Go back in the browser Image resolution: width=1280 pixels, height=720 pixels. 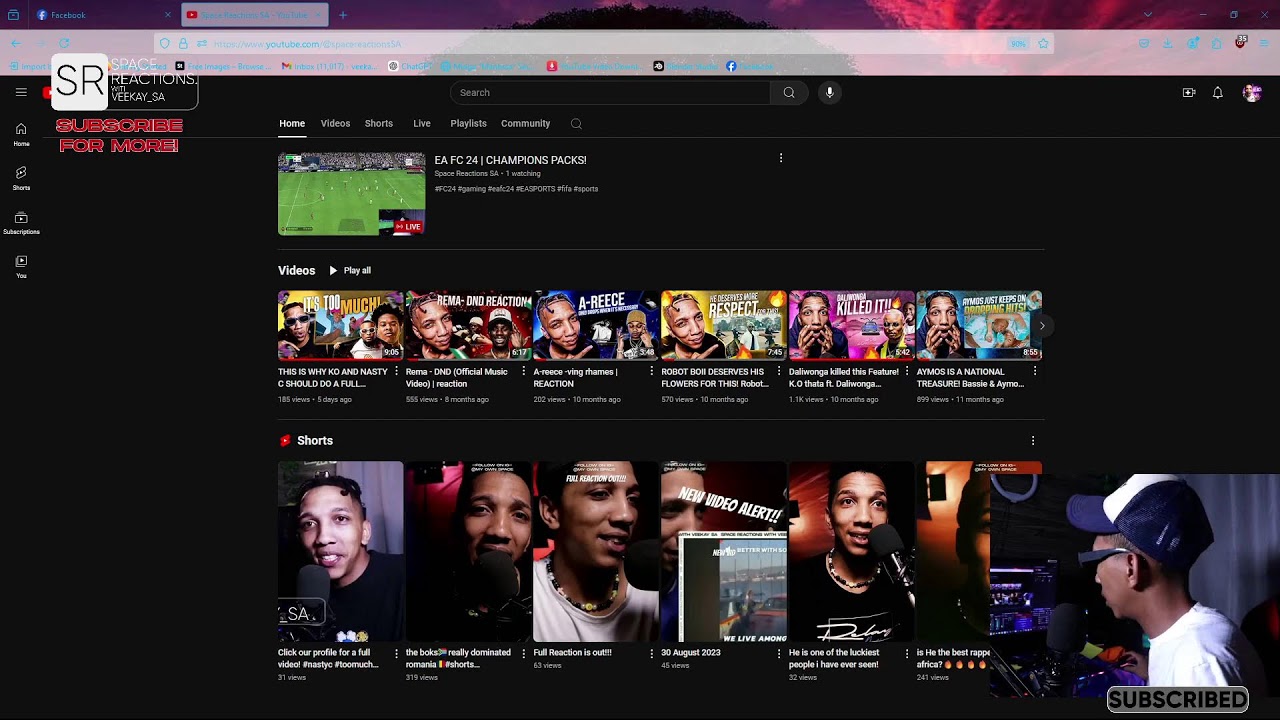(x=15, y=44)
